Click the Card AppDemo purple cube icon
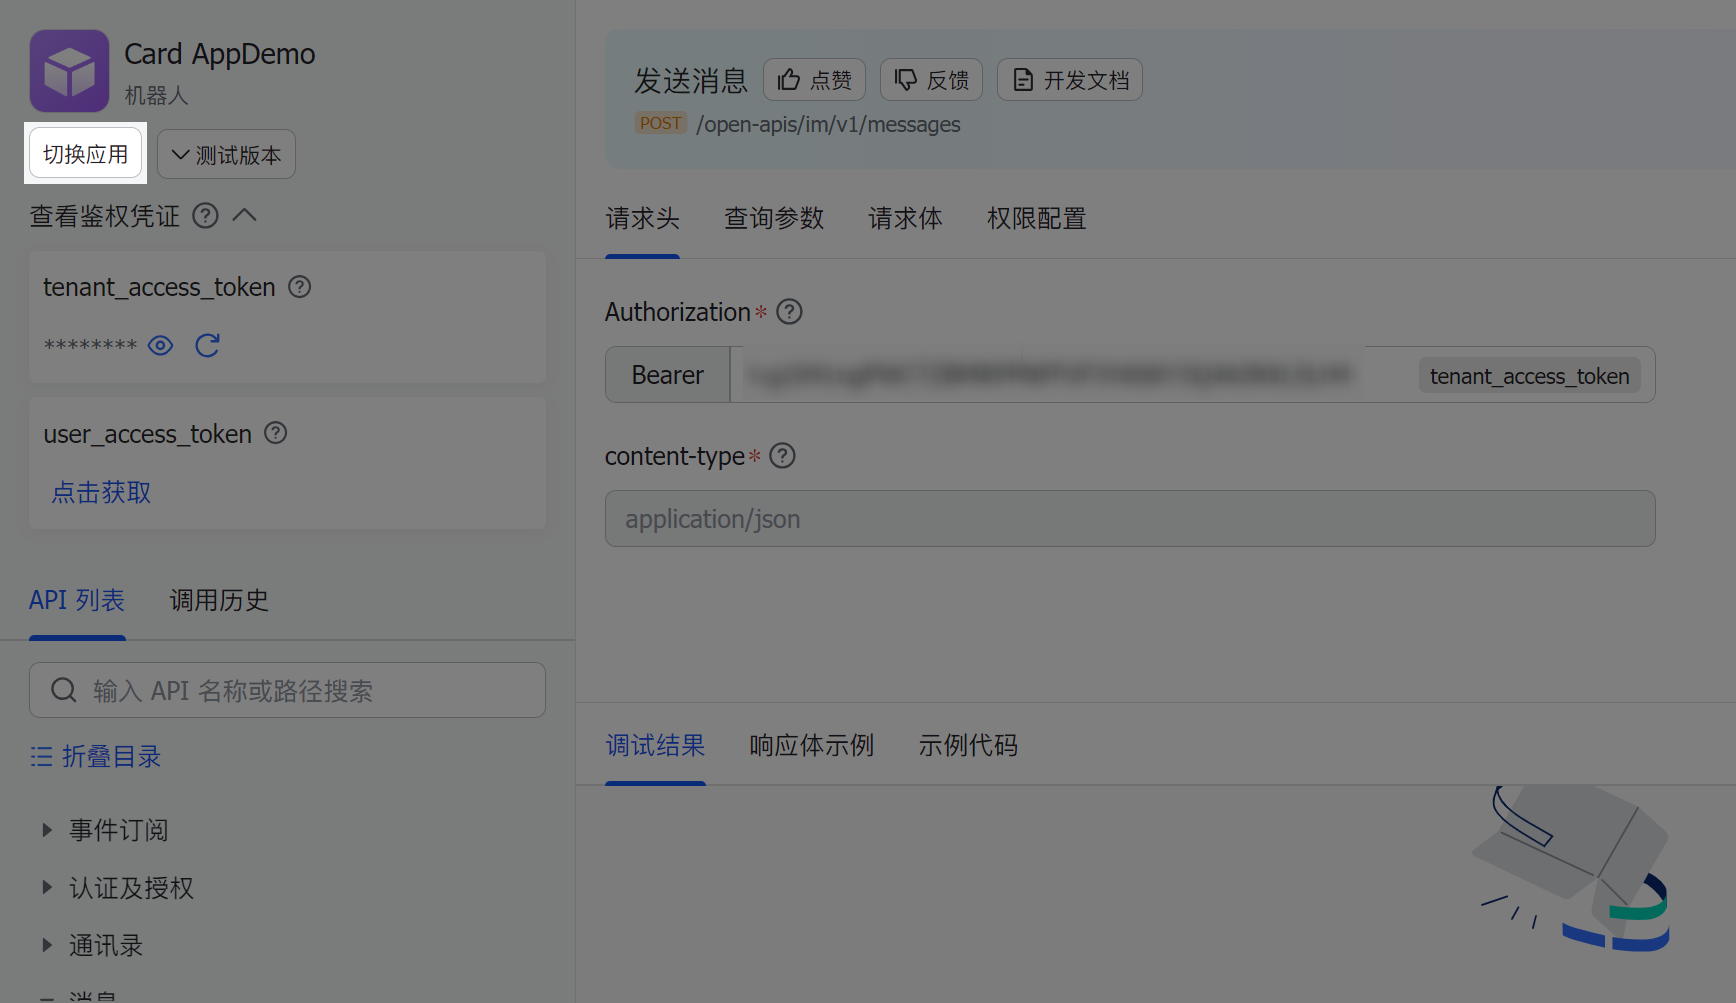The image size is (1736, 1003). [x=69, y=71]
